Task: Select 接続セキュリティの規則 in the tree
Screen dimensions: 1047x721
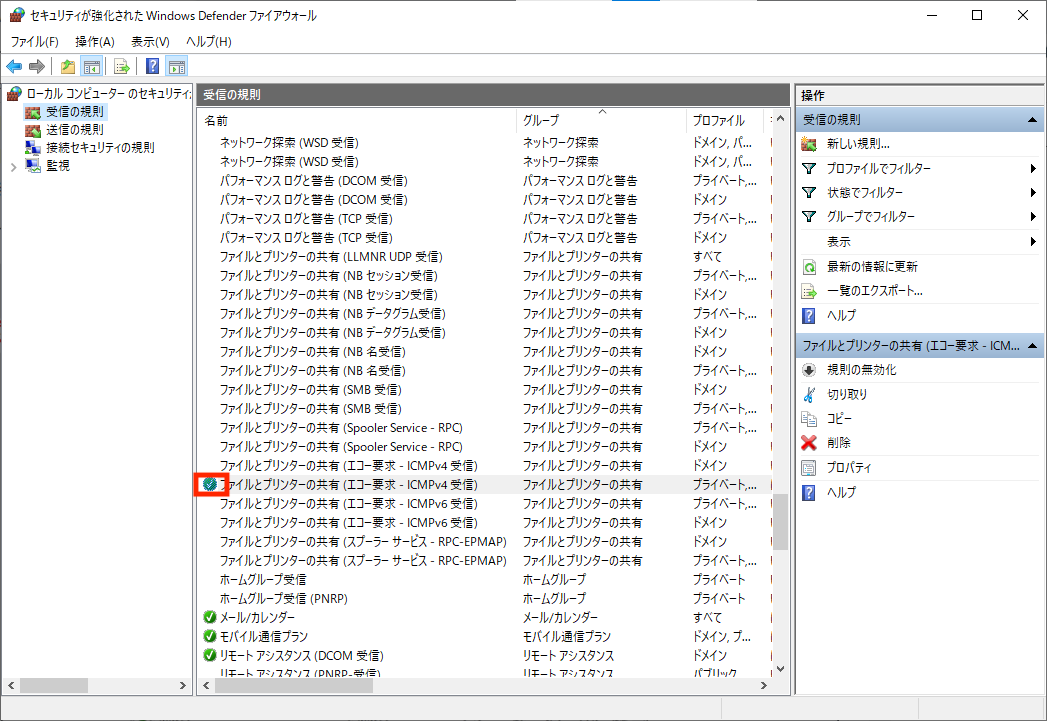Action: (x=100, y=148)
